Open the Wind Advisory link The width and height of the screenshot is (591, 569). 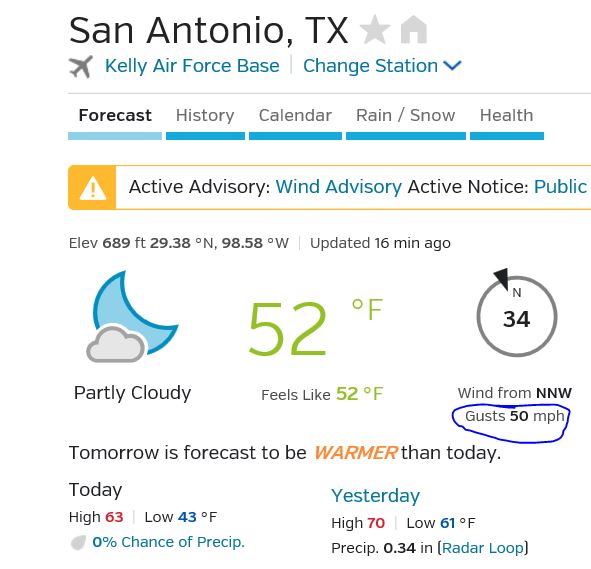pyautogui.click(x=339, y=187)
